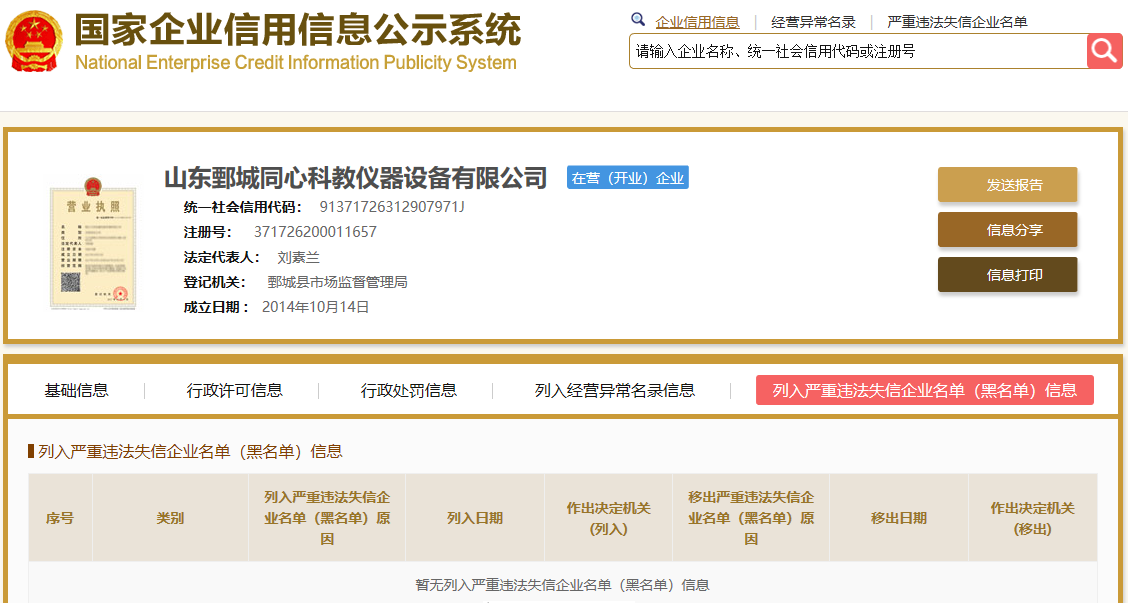Click establishment date 2014年10月14日
The height and width of the screenshot is (603, 1128).
click(315, 307)
